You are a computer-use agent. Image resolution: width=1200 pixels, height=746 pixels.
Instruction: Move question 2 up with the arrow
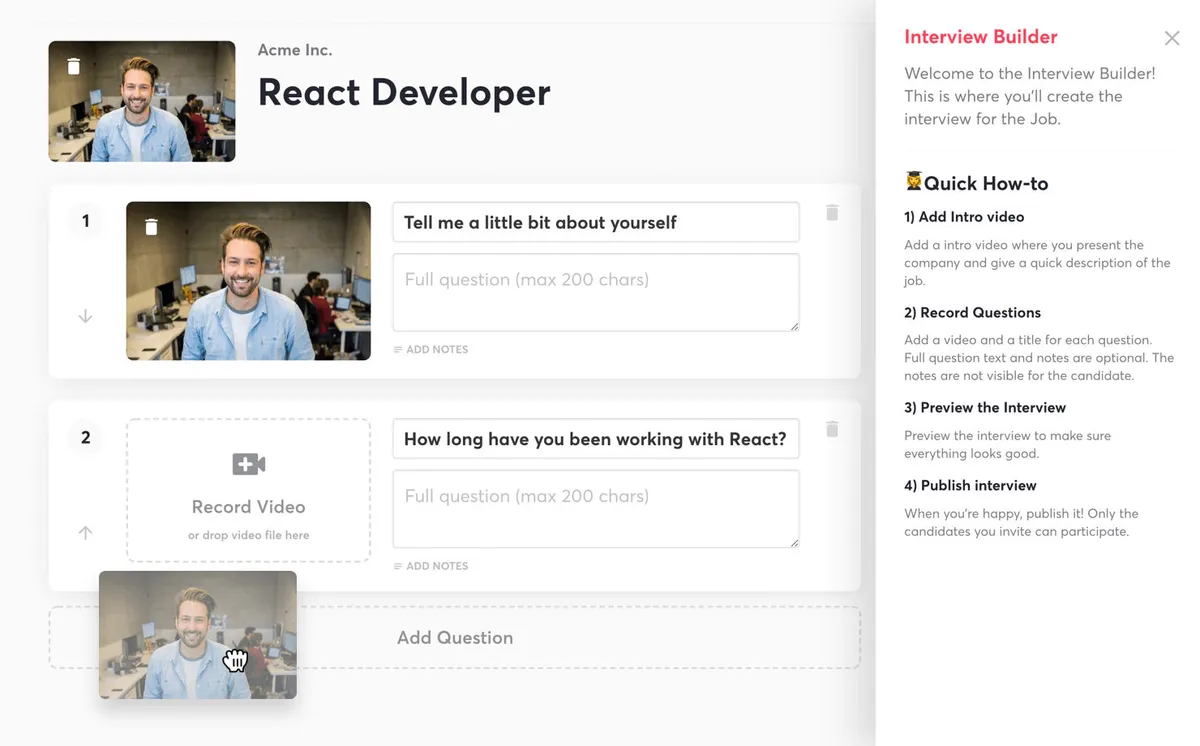85,533
